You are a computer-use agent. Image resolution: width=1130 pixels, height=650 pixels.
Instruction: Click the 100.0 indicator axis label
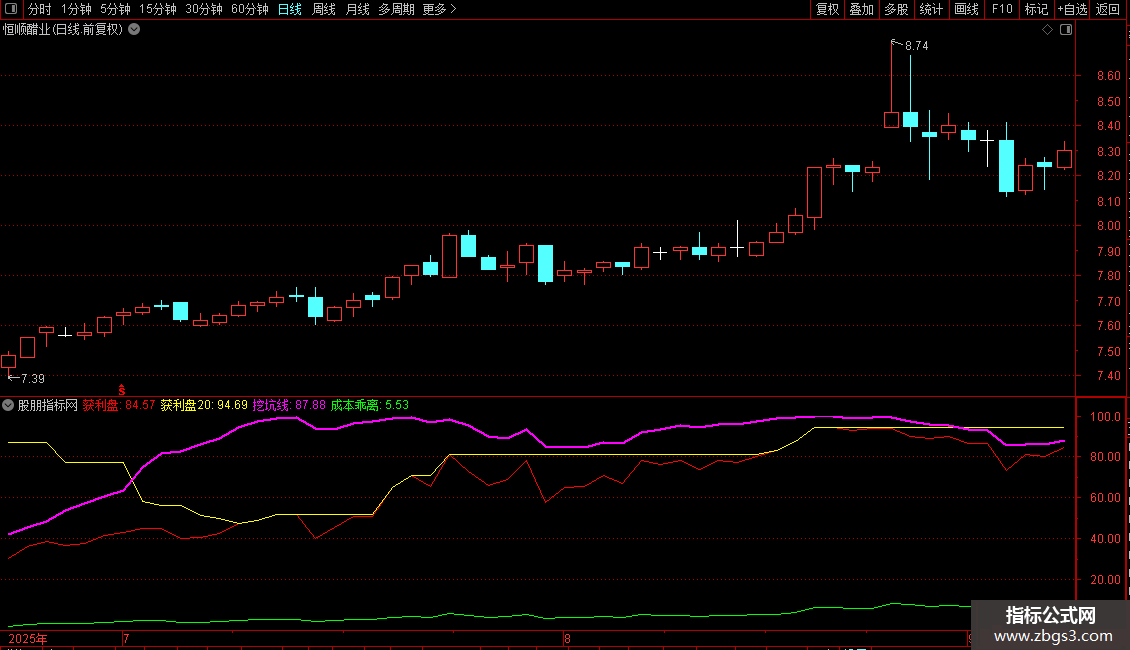(x=1105, y=417)
